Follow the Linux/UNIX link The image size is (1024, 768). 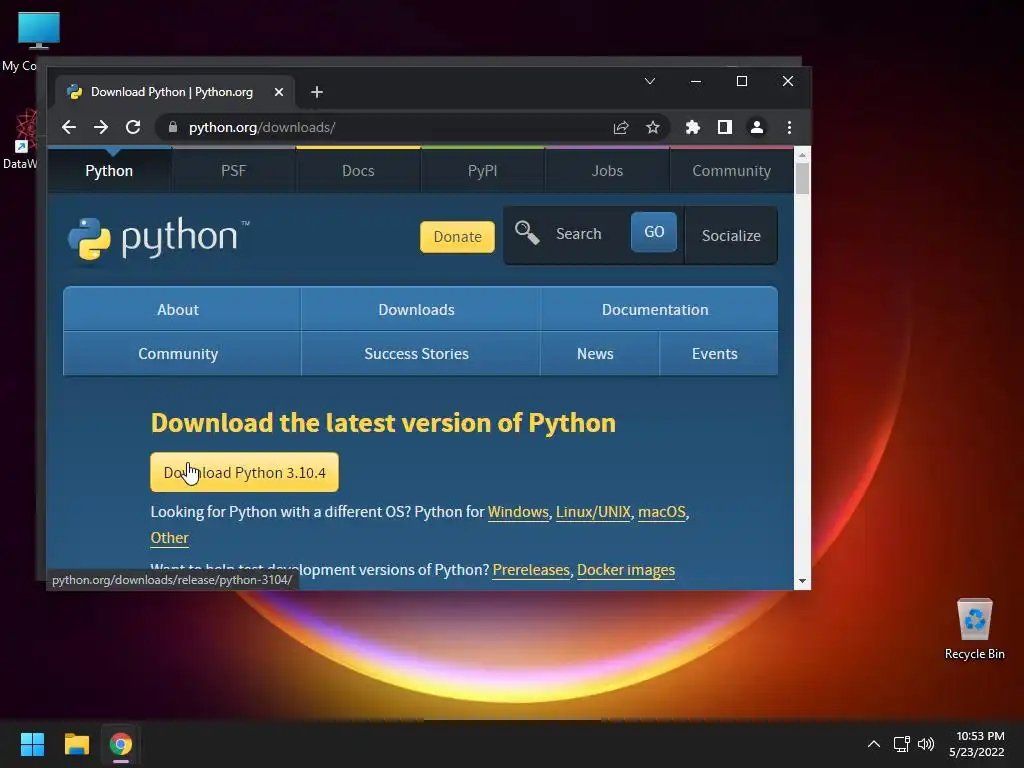click(x=593, y=512)
